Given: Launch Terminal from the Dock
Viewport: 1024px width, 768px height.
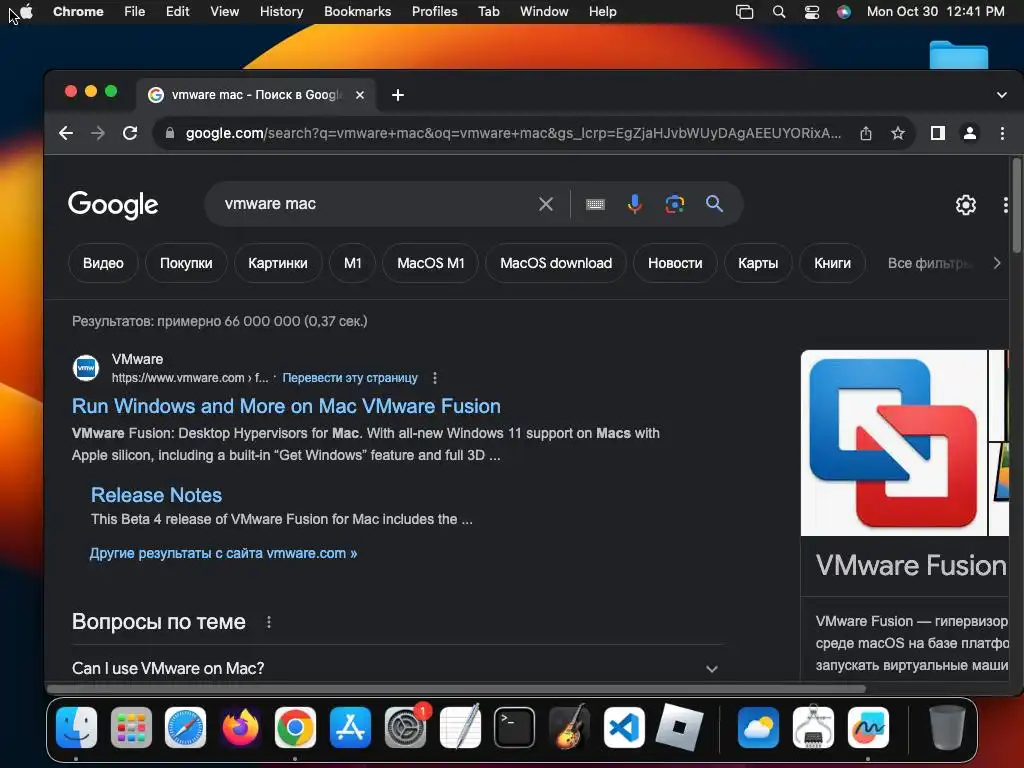Looking at the screenshot, I should point(515,728).
